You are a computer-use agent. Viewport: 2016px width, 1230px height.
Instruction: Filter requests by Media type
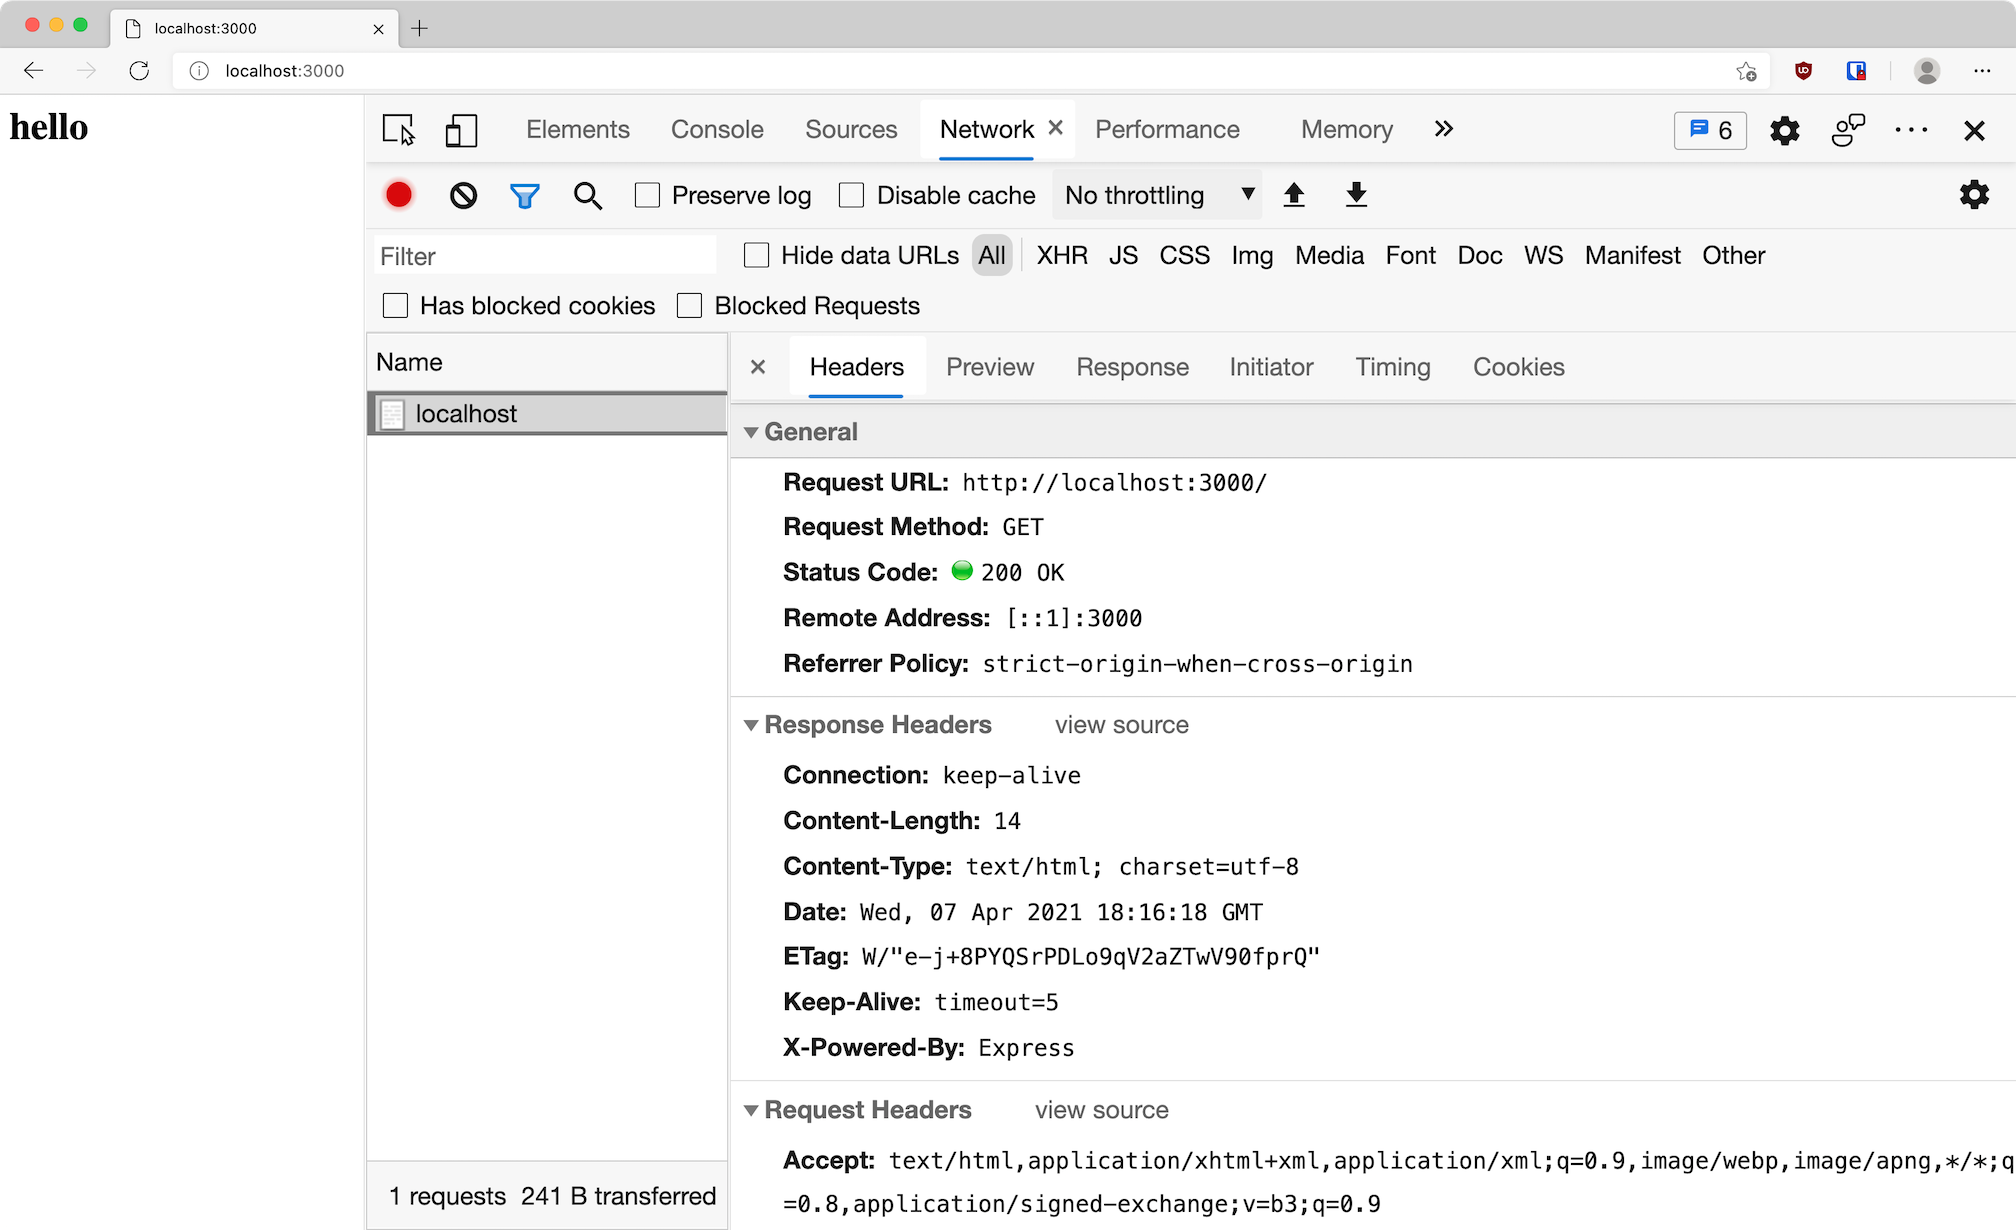1329,255
